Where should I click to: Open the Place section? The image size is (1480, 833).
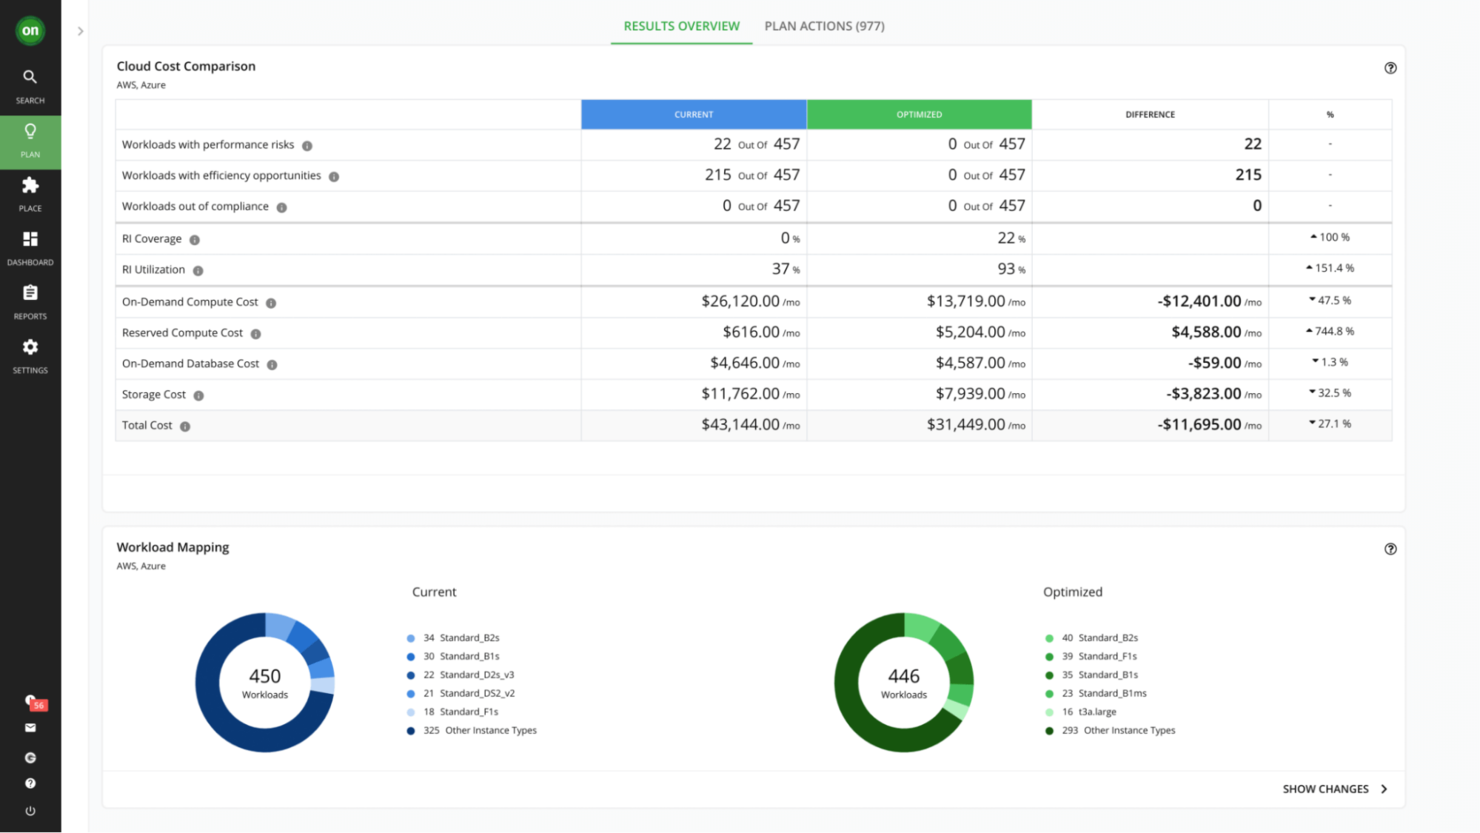tap(30, 193)
